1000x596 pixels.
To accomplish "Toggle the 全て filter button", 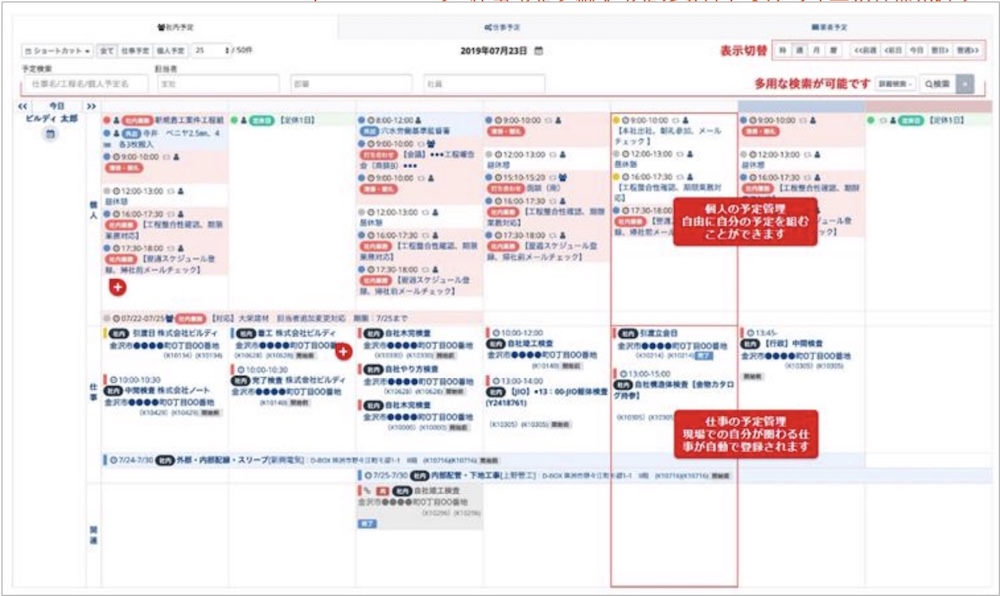I will [x=107, y=50].
